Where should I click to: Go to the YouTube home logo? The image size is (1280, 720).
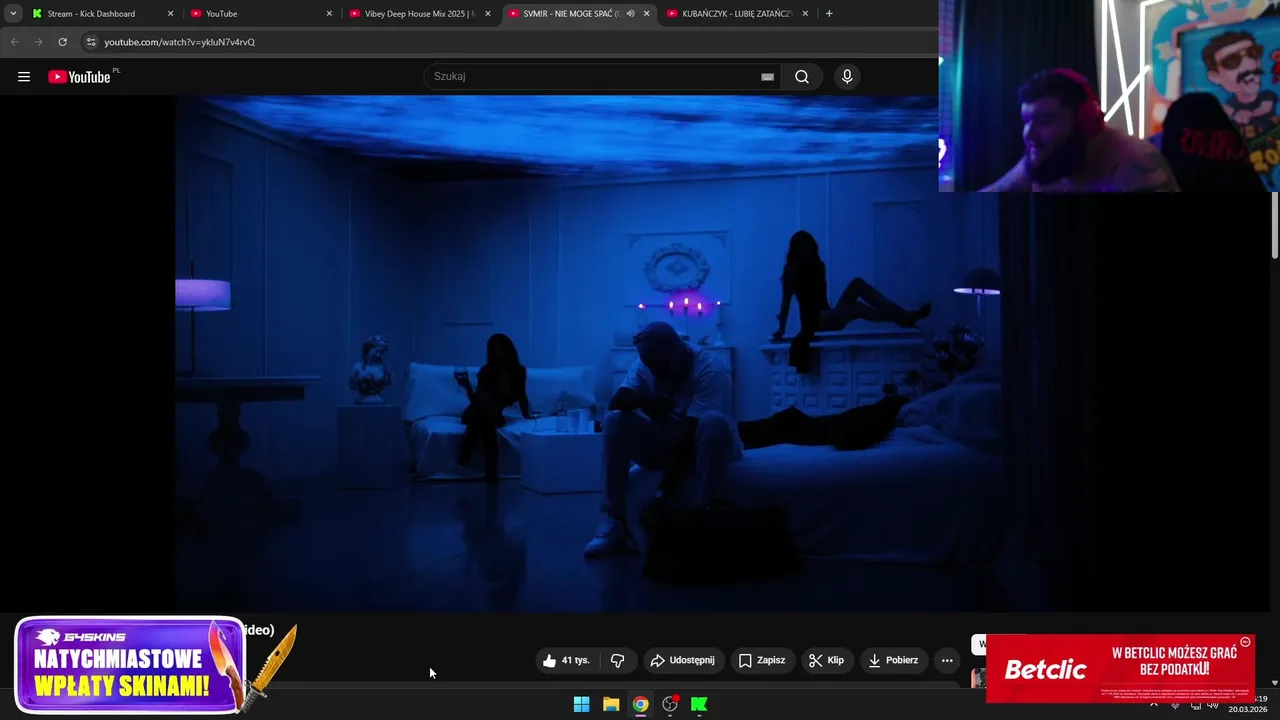79,77
